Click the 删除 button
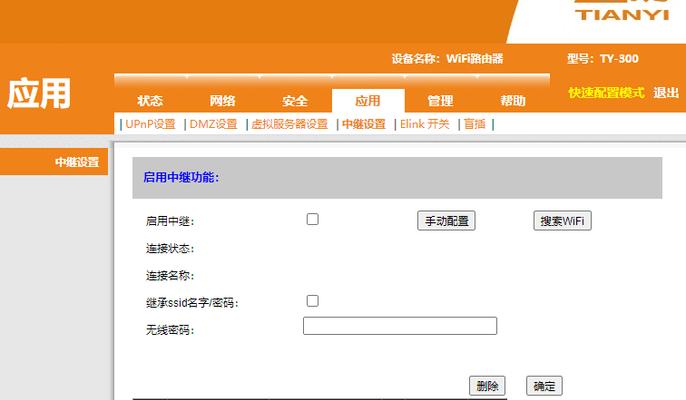This screenshot has width=686, height=400. (x=487, y=386)
